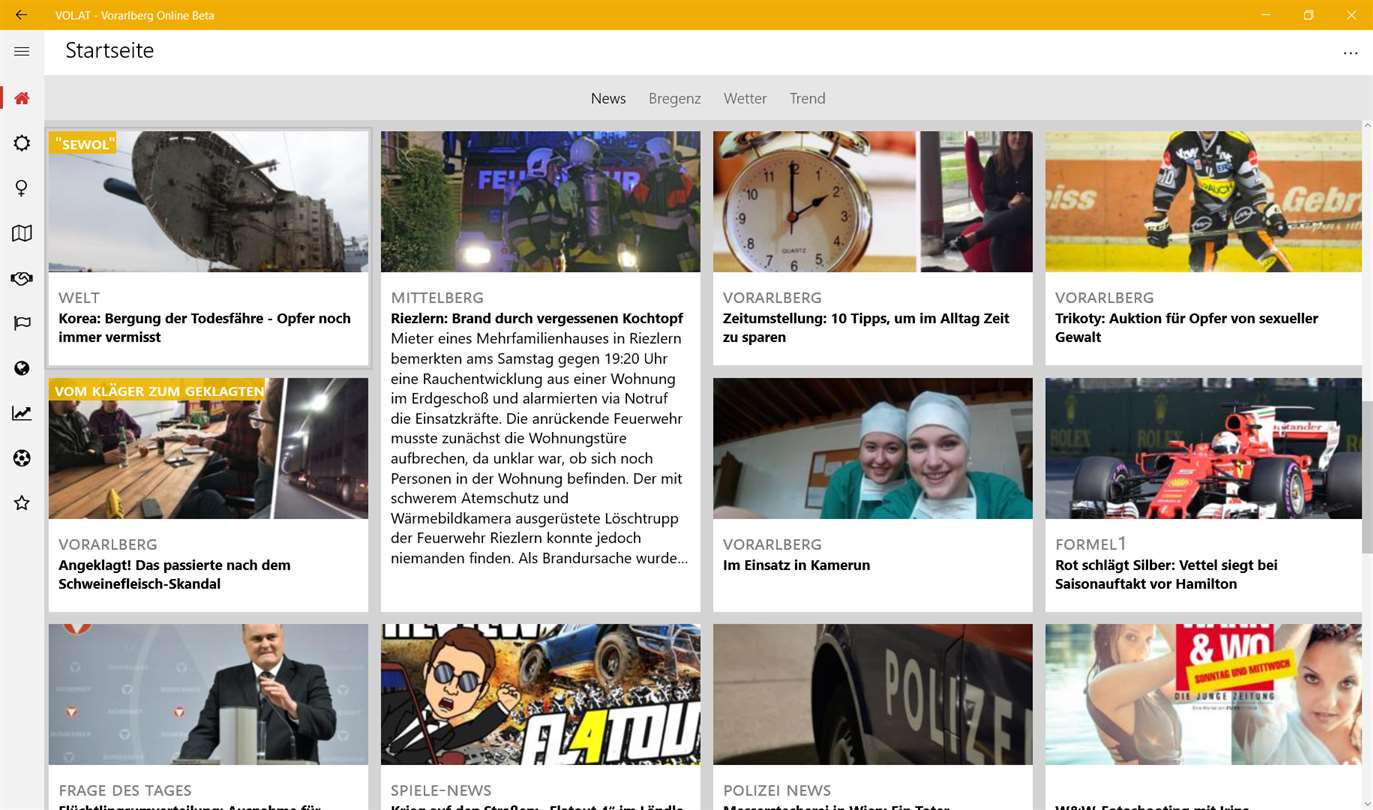Switch to the Trend tab
This screenshot has width=1373, height=810.
click(x=807, y=98)
